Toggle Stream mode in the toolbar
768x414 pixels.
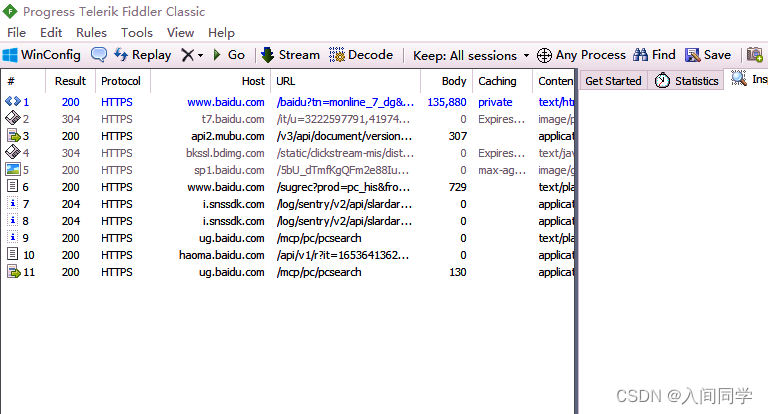coord(290,55)
